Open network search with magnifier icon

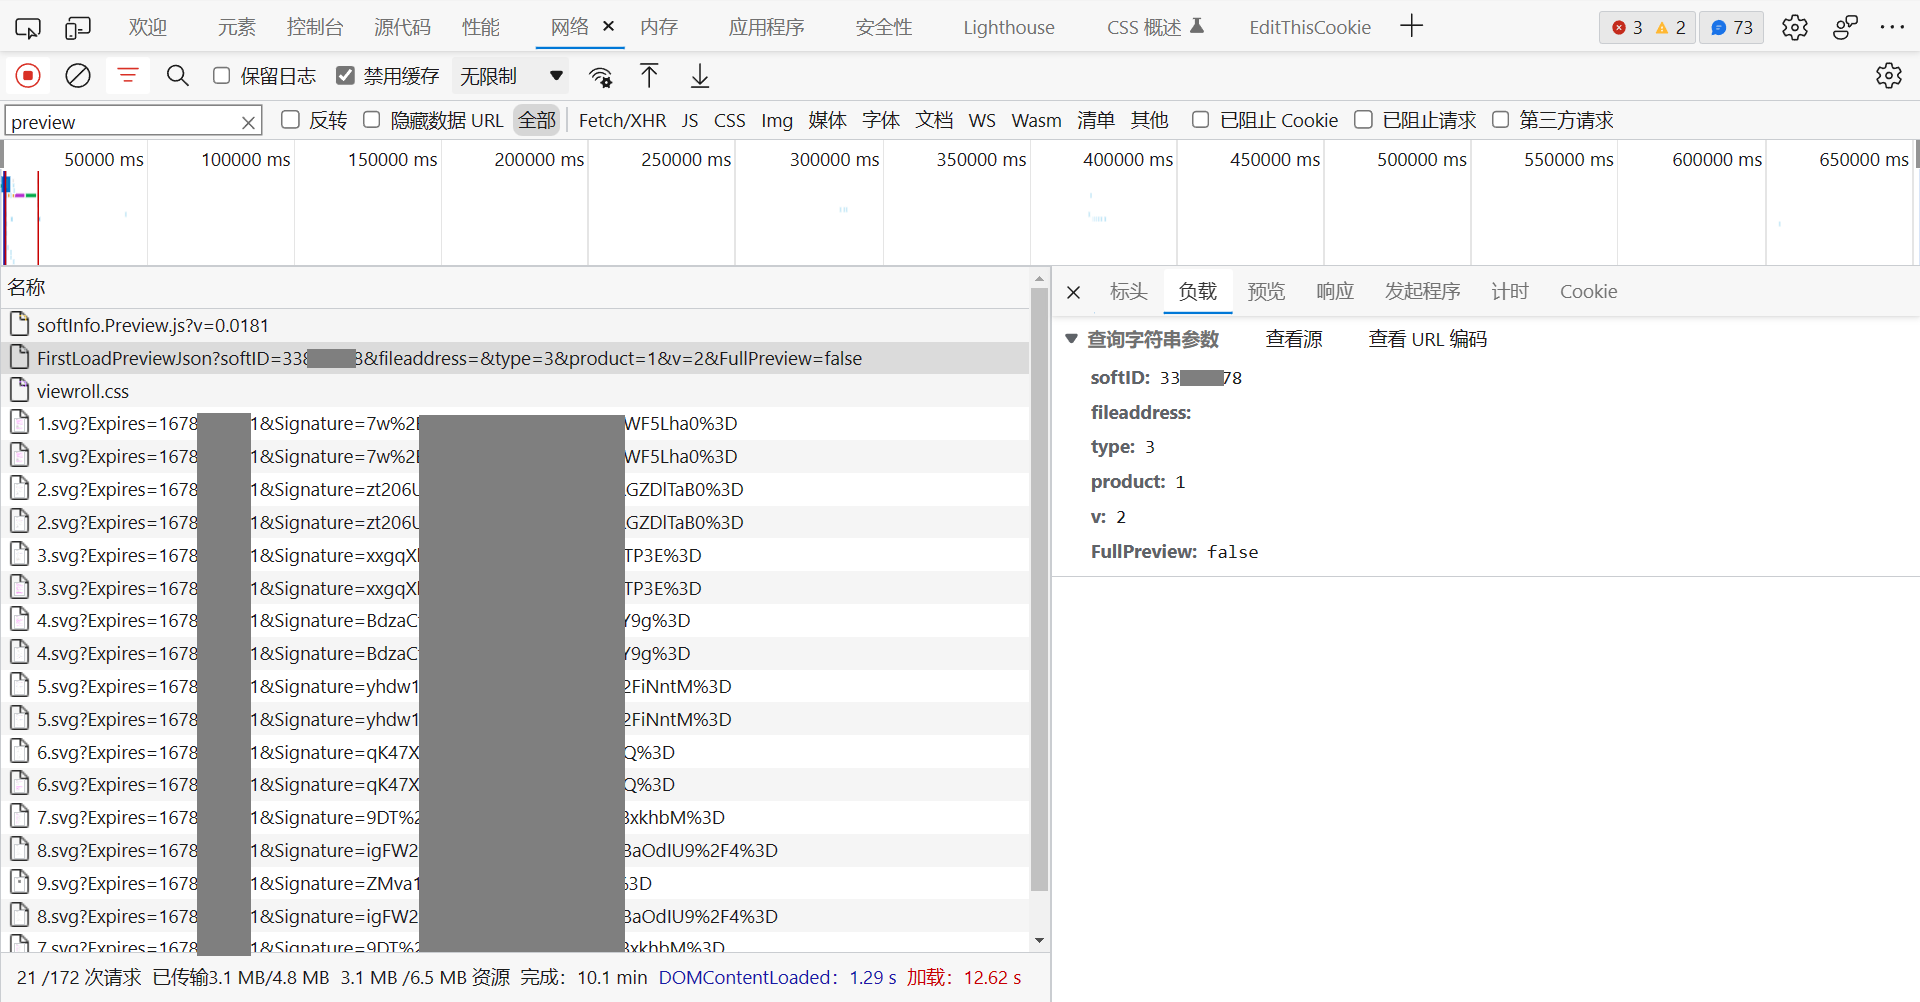pos(178,76)
